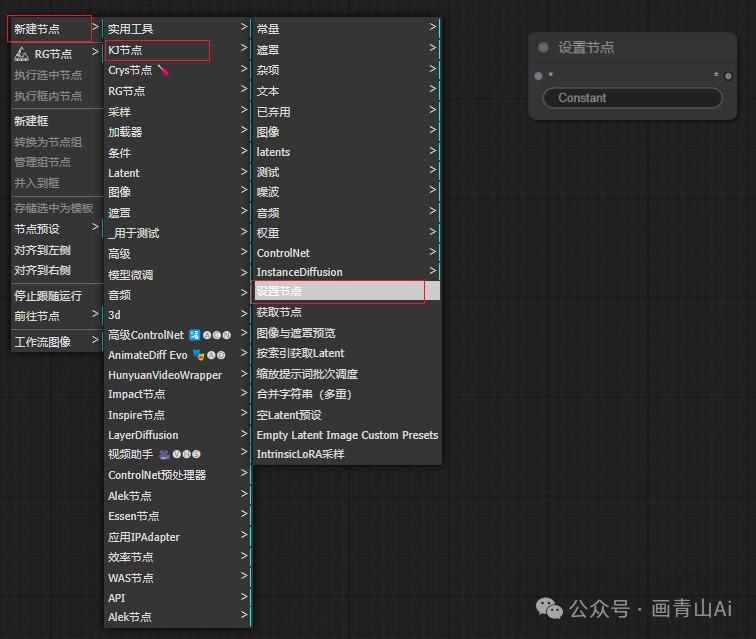This screenshot has width=756, height=639.
Task: Expand the 前往节点 submenu
Action: tap(56, 316)
